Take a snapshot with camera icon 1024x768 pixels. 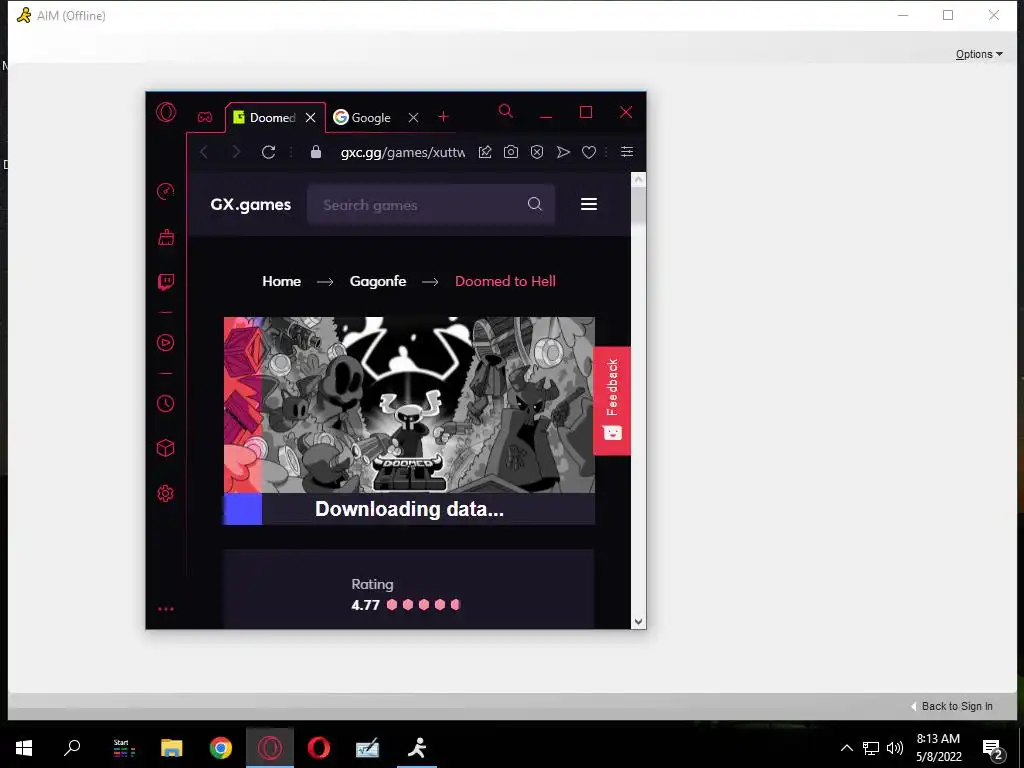[511, 152]
